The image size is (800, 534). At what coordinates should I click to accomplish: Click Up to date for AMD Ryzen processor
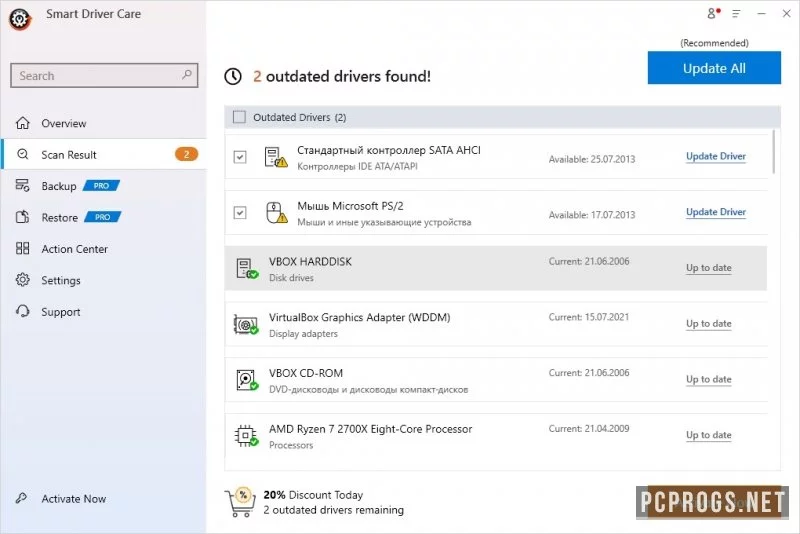click(709, 435)
